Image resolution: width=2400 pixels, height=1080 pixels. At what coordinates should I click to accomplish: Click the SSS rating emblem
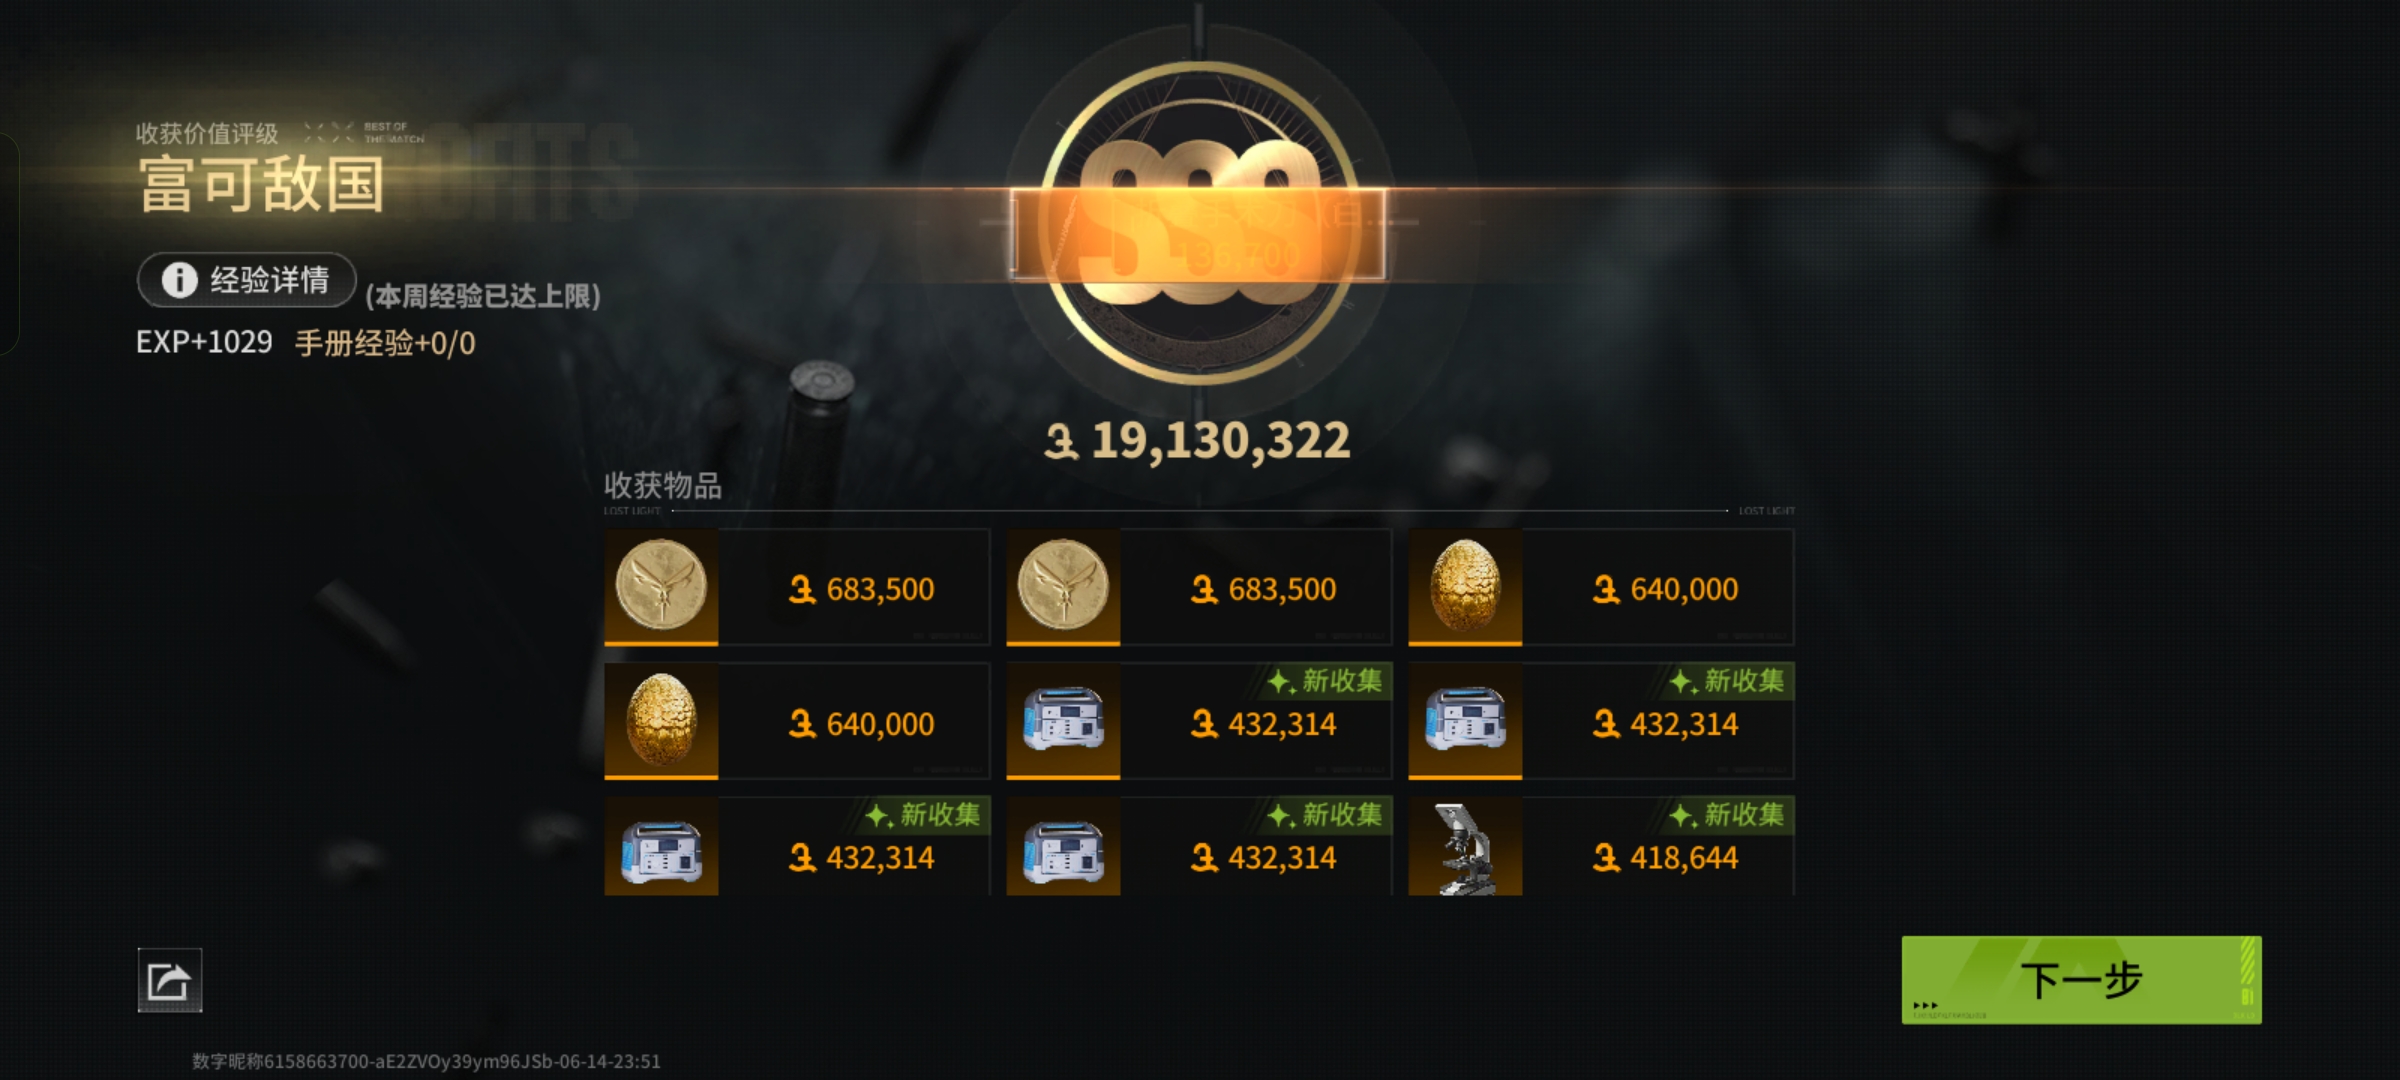coord(1199,222)
